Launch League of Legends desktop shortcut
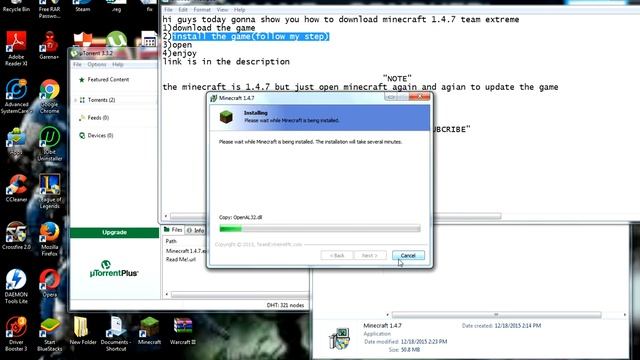 pyautogui.click(x=49, y=191)
